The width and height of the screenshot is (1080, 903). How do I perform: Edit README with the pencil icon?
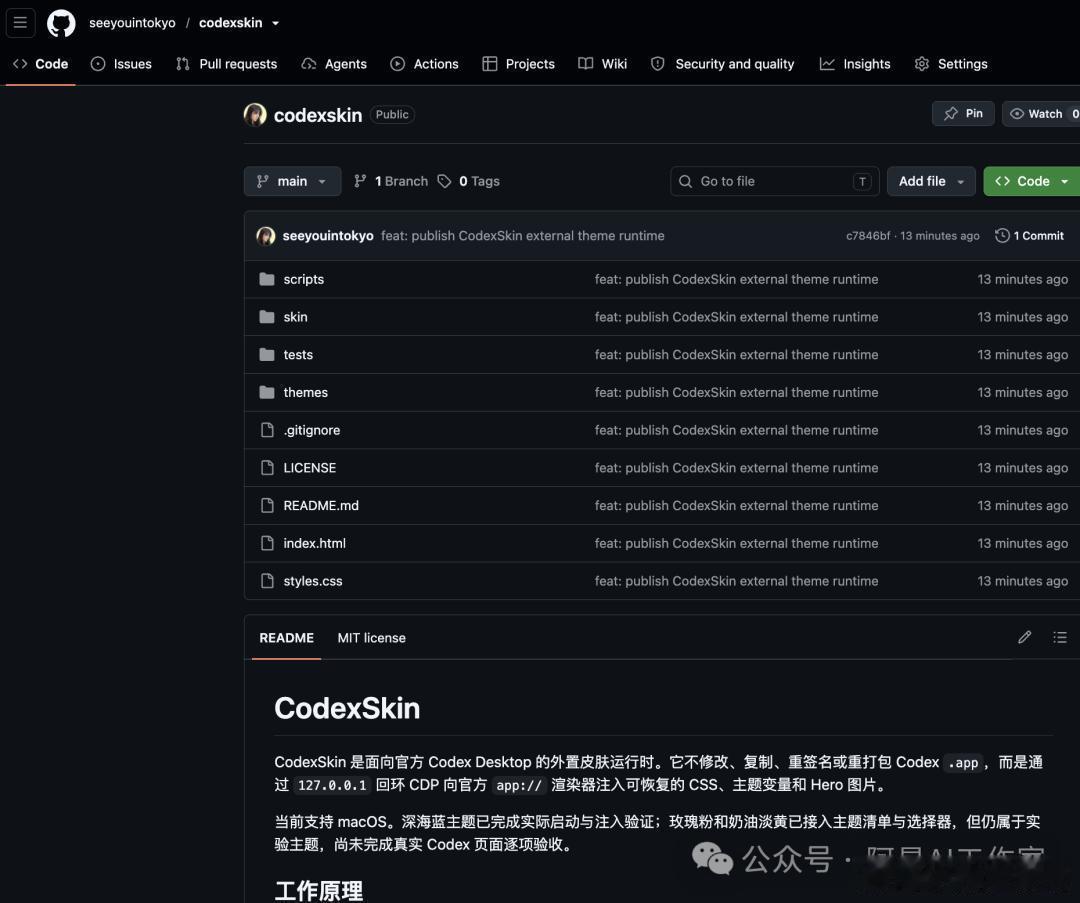coord(1024,637)
